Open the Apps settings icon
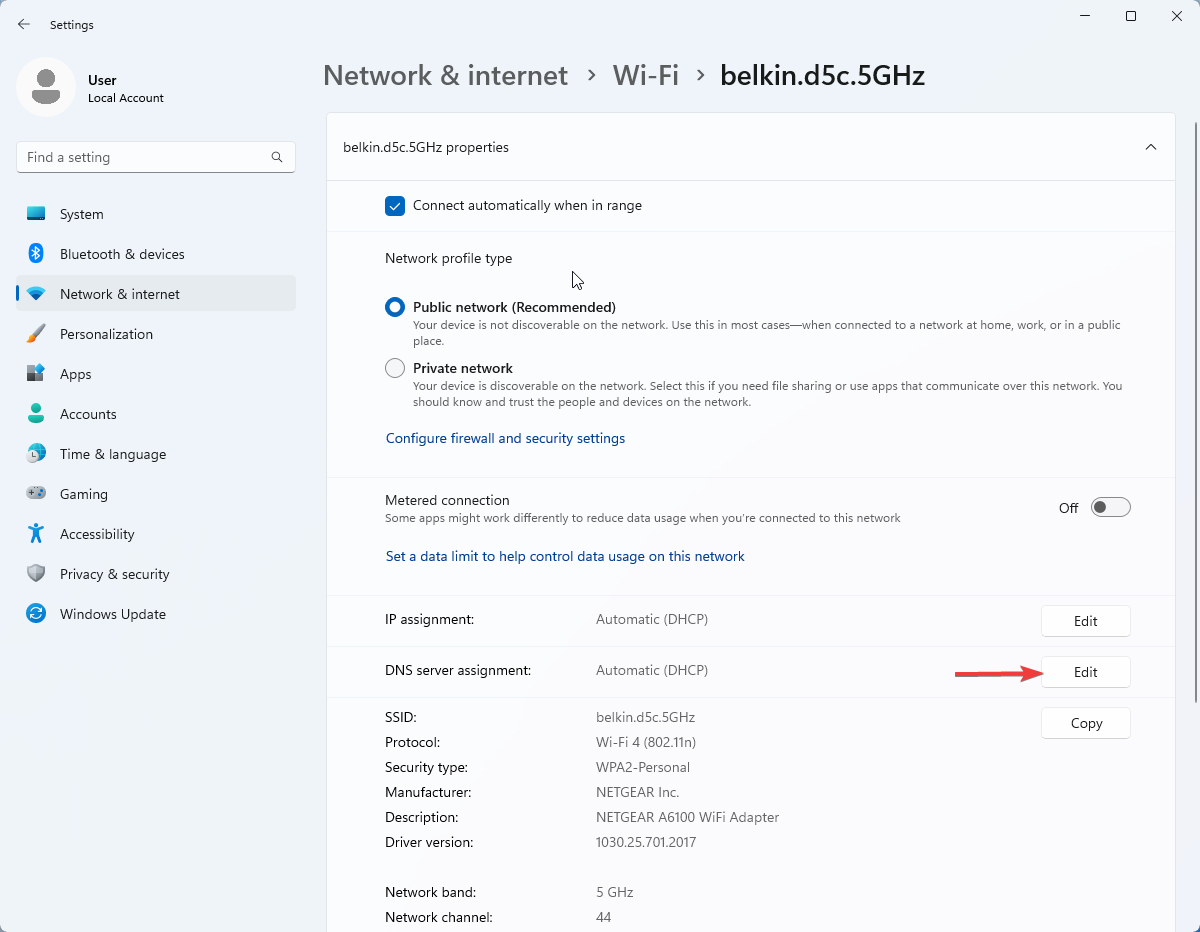1200x932 pixels. pyautogui.click(x=36, y=373)
